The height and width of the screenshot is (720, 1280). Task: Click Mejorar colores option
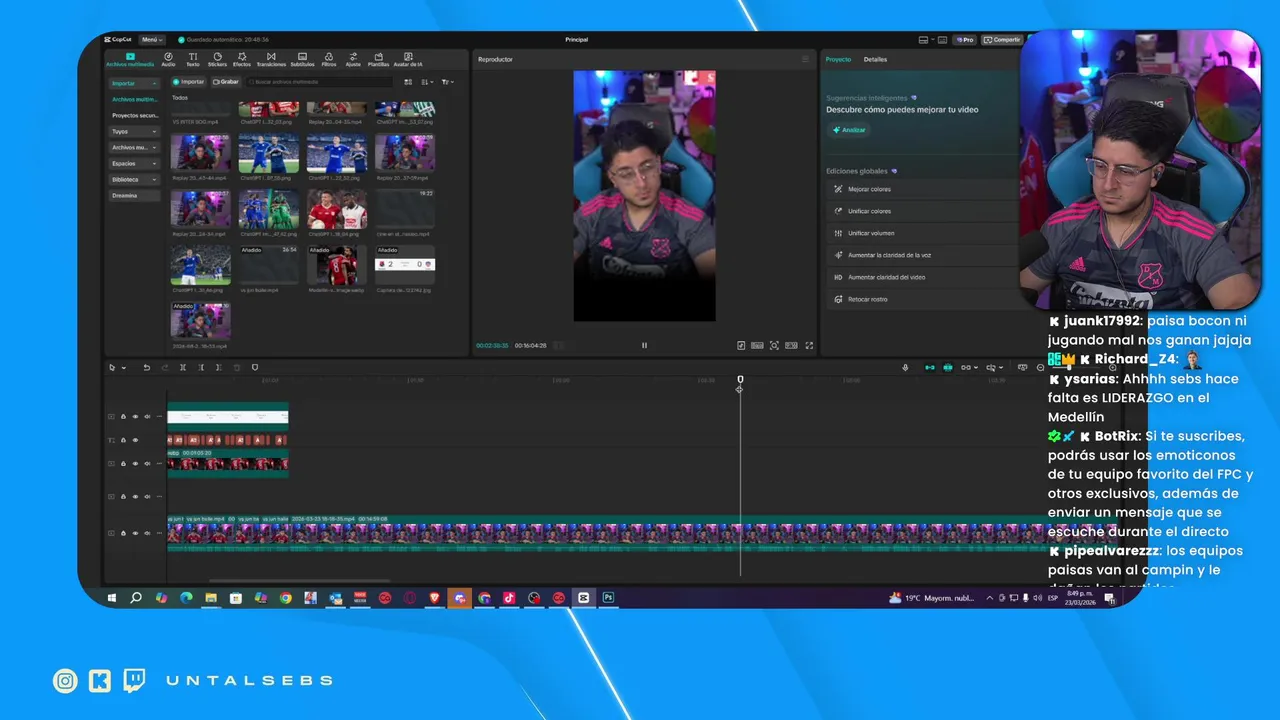pyautogui.click(x=920, y=189)
